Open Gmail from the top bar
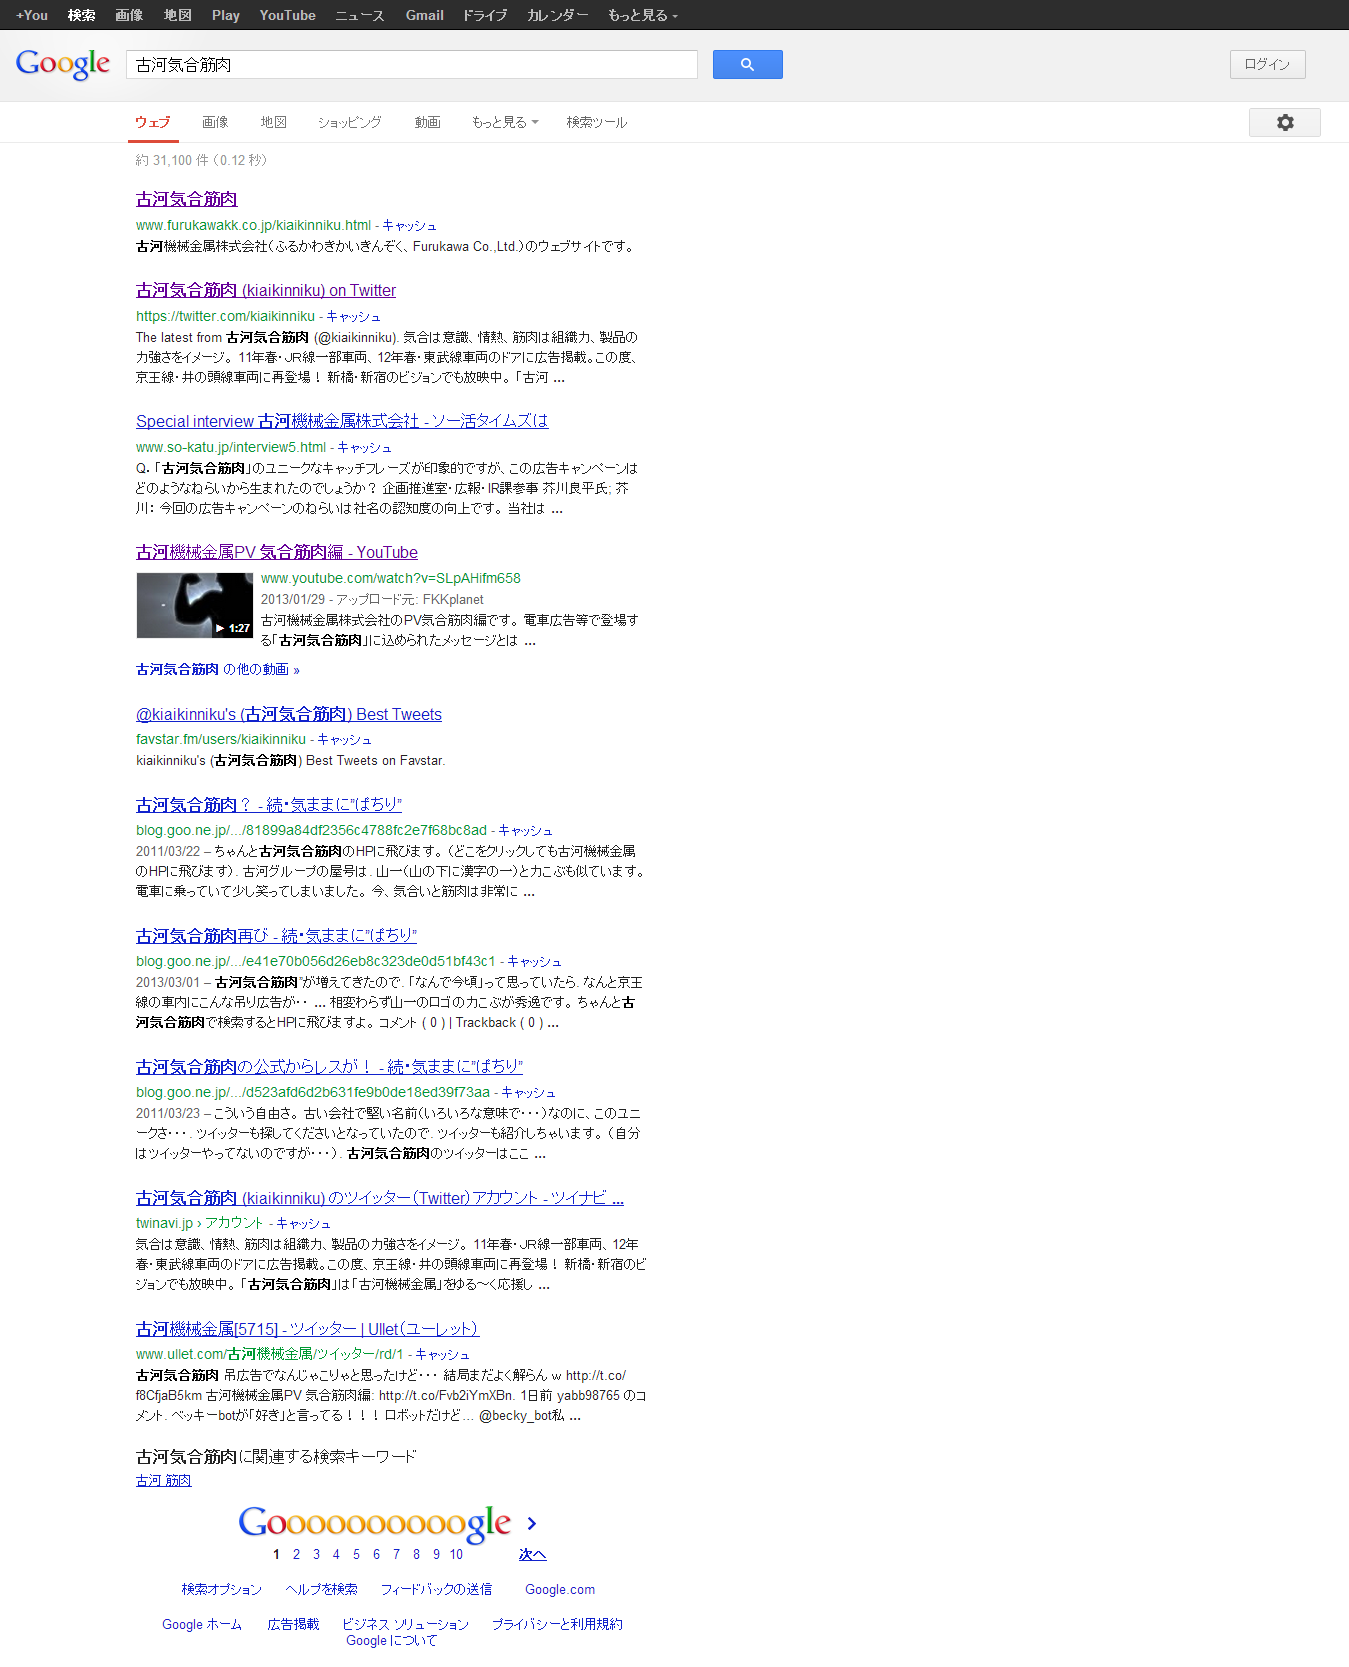This screenshot has width=1349, height=1667. point(424,15)
